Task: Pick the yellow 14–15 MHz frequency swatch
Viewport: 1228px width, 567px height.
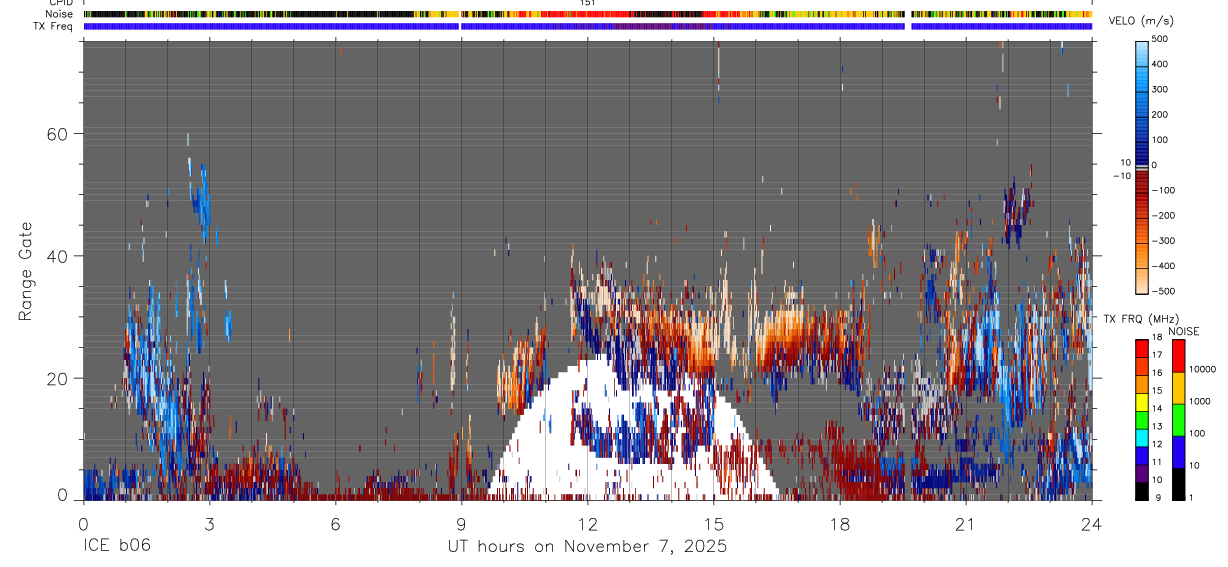Action: coord(1142,402)
